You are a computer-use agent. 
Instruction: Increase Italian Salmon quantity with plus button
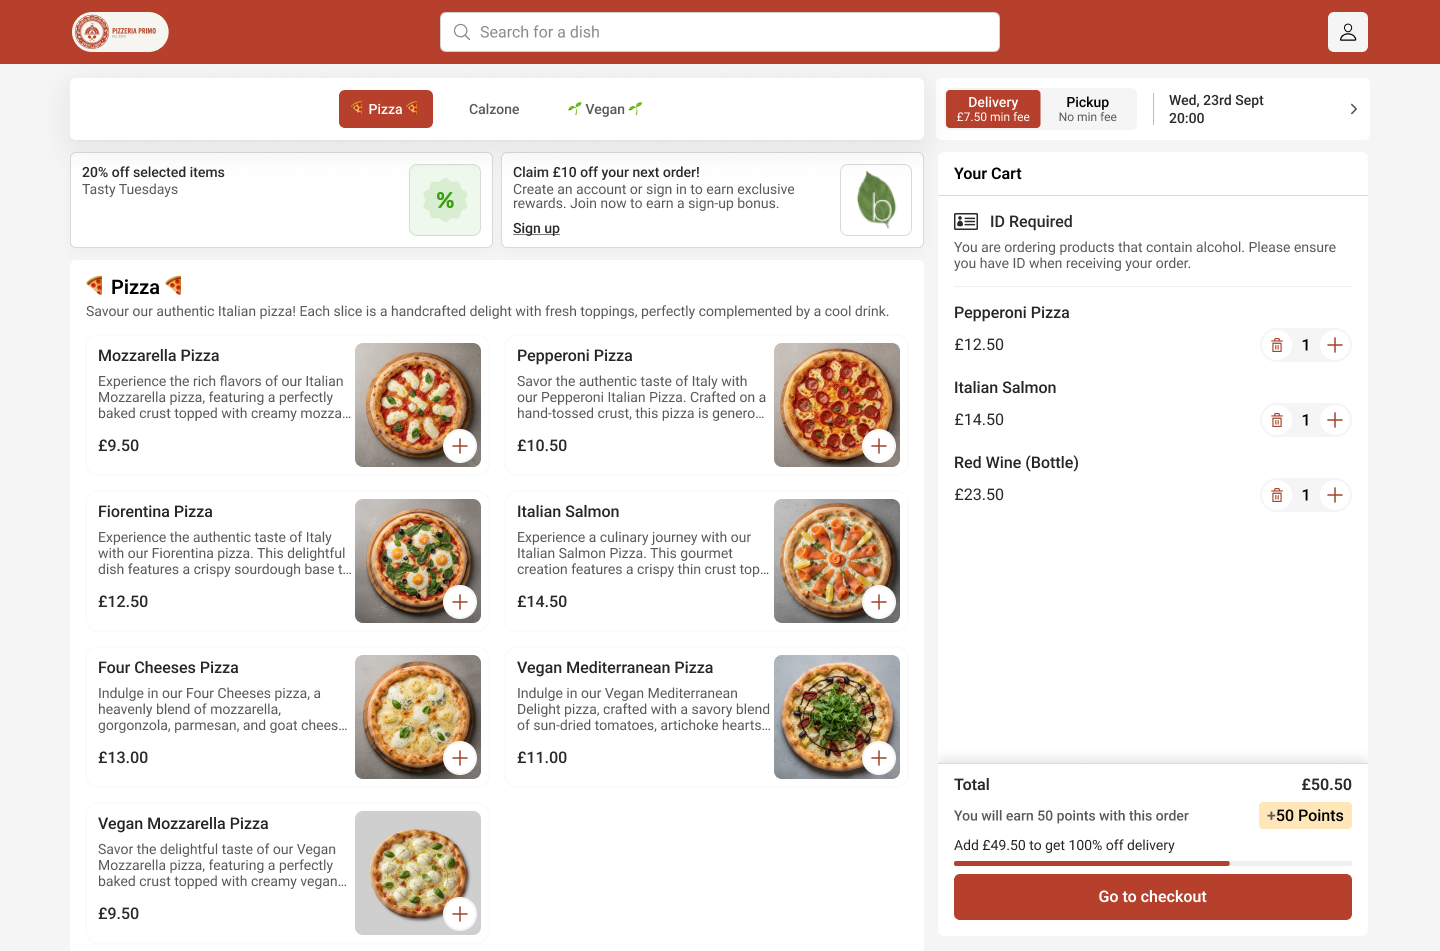click(x=1335, y=419)
